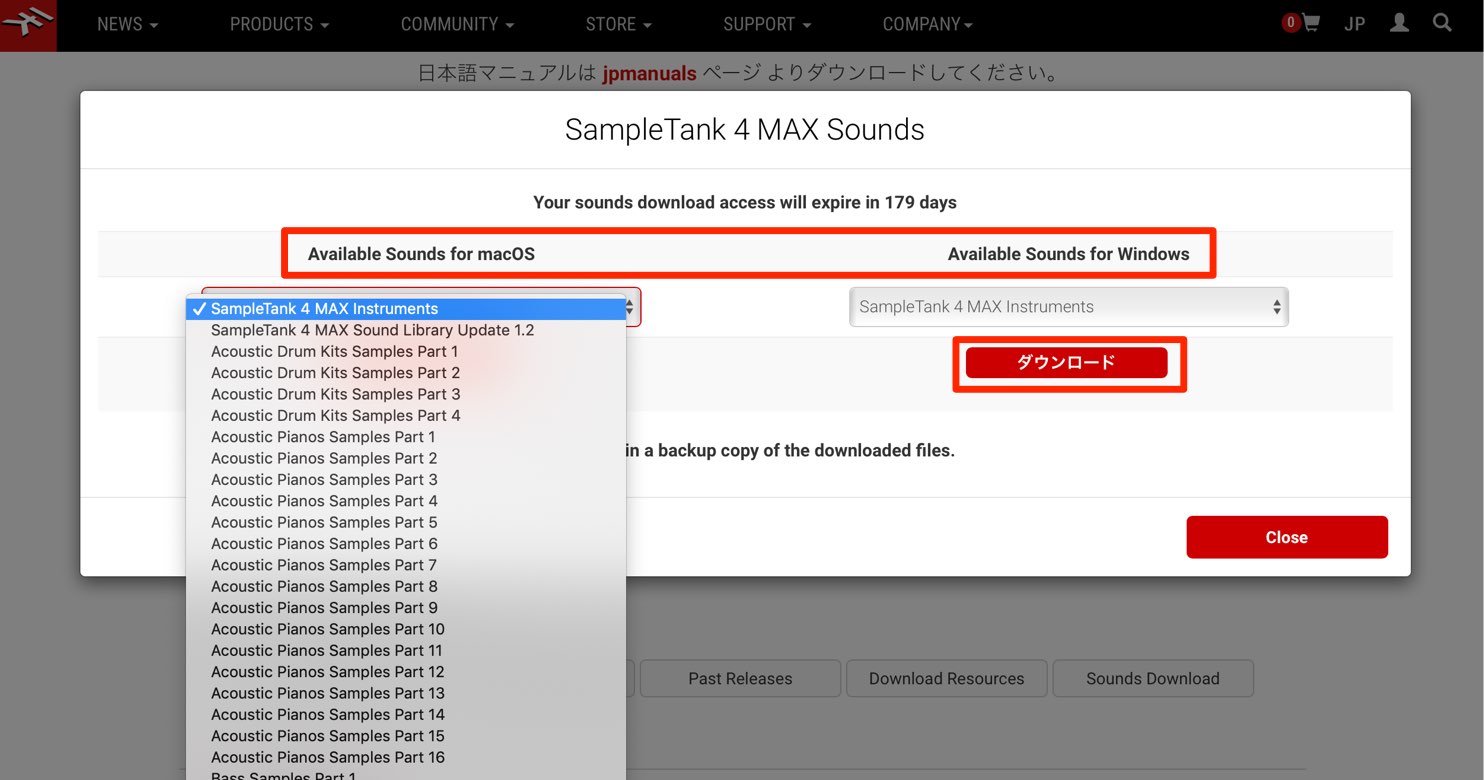Open Windows sounds dropdown
Viewport: 1484px width, 780px height.
coord(1069,307)
